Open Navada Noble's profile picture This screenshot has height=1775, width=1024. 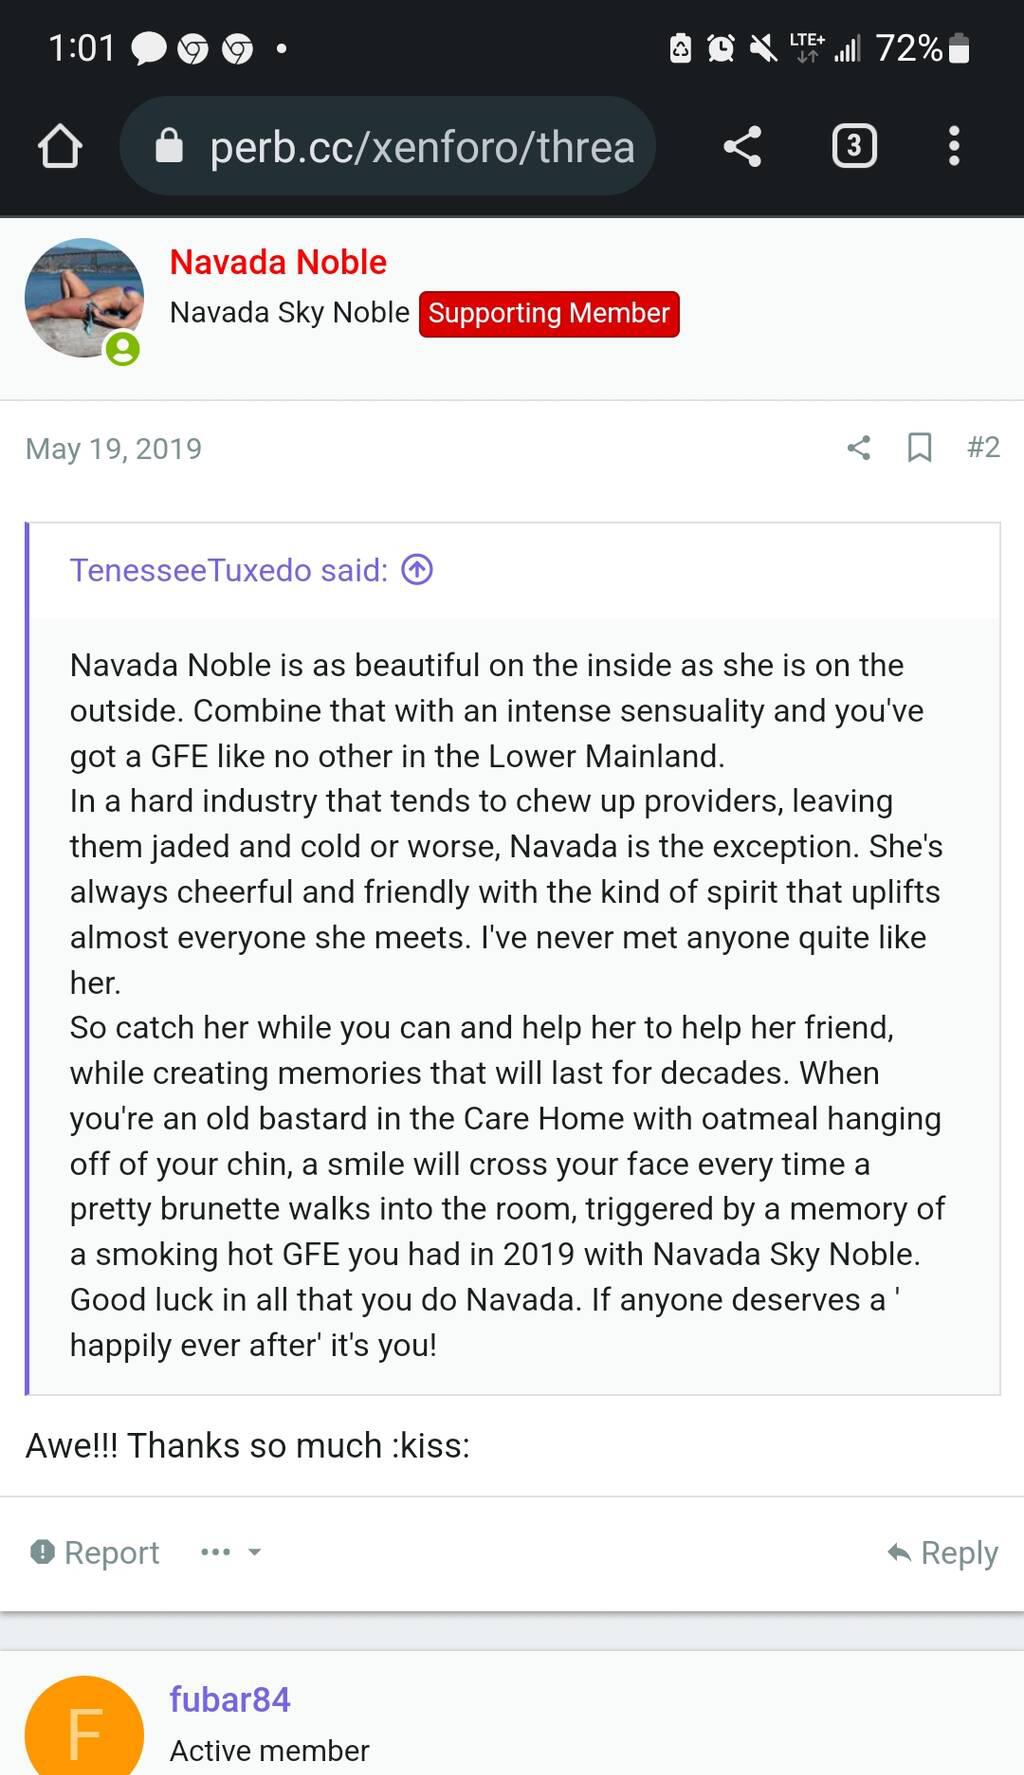84,298
